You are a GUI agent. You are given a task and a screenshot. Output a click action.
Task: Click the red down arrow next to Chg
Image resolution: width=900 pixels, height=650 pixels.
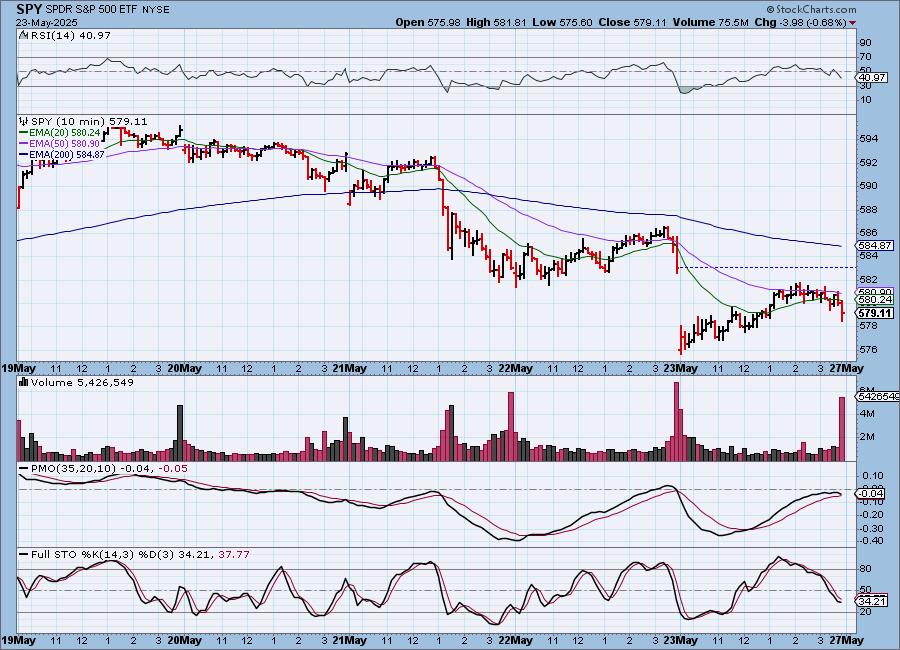pyautogui.click(x=852, y=22)
